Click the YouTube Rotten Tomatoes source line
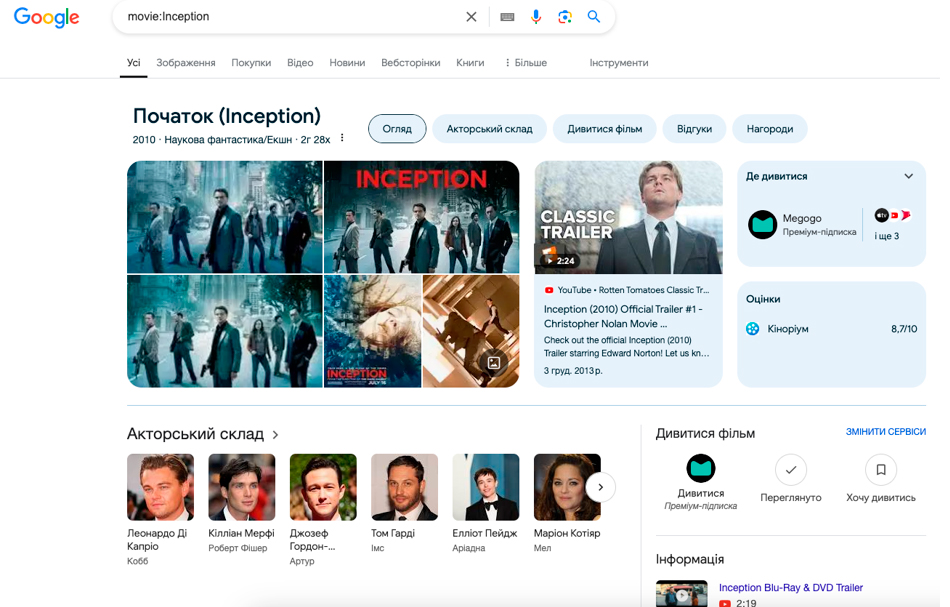This screenshot has width=950, height=607. [x=627, y=290]
